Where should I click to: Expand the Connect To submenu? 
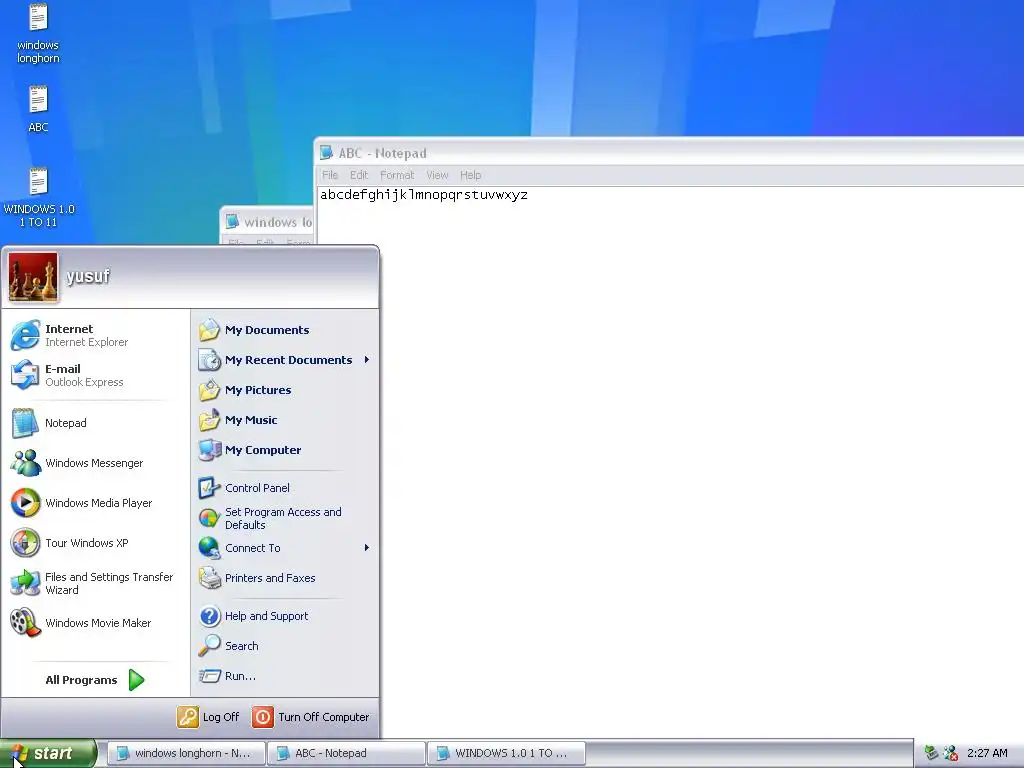point(285,548)
